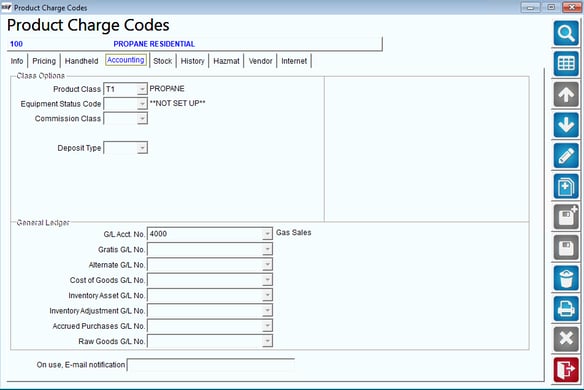
Task: Click the PROPANE class description text
Action: point(167,89)
